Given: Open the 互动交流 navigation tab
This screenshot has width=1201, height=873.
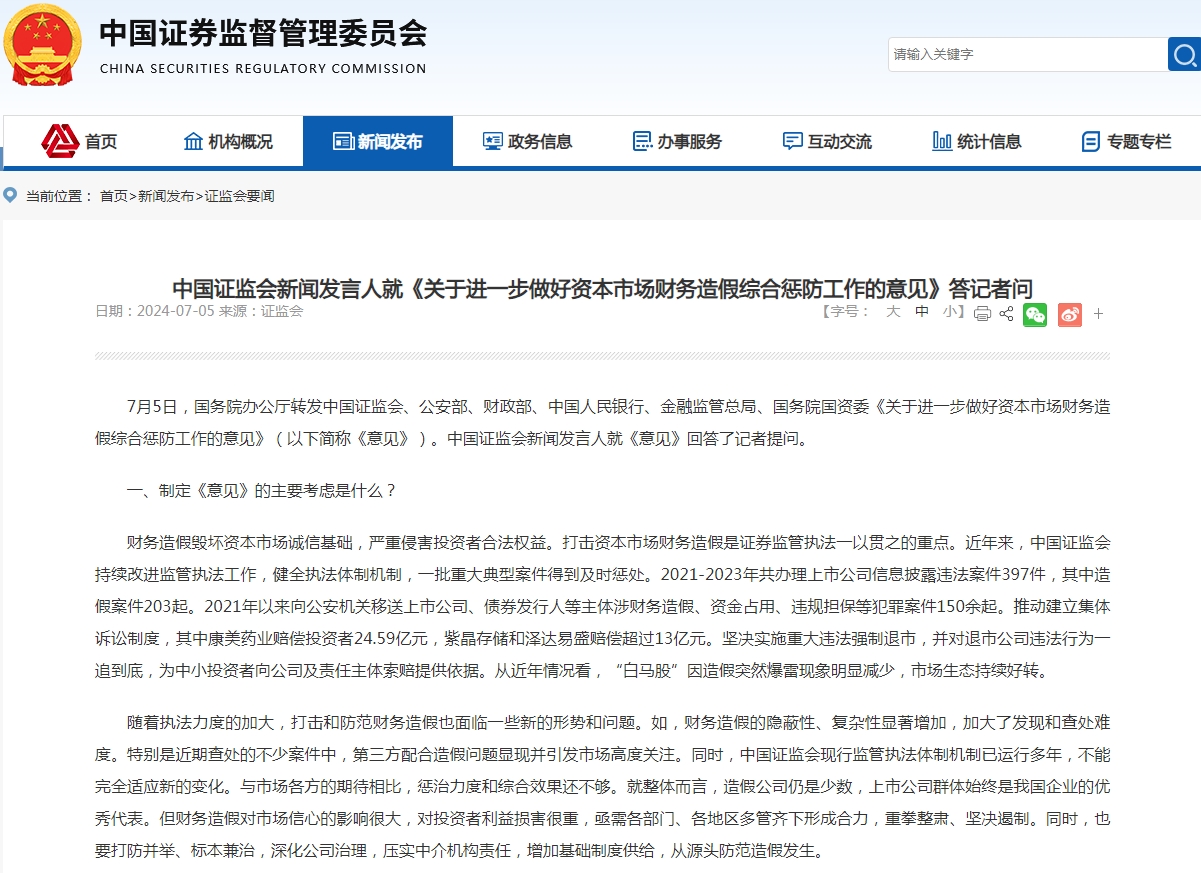Looking at the screenshot, I should [828, 141].
